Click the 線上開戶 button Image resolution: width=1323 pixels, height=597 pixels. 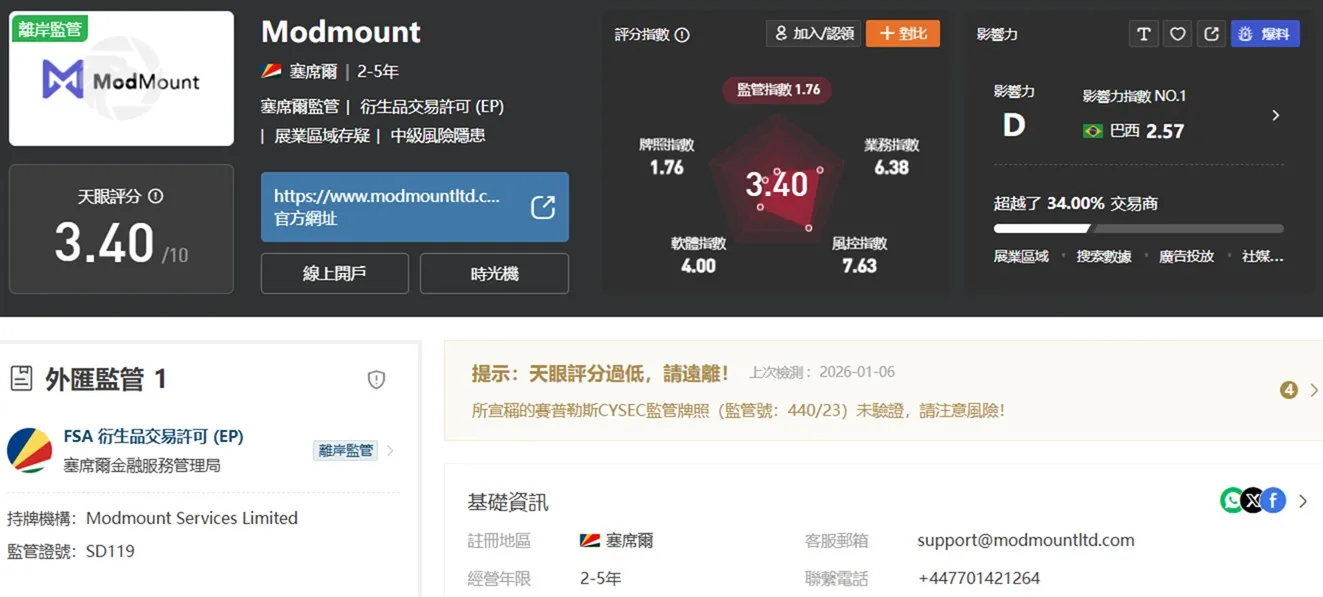(x=334, y=273)
